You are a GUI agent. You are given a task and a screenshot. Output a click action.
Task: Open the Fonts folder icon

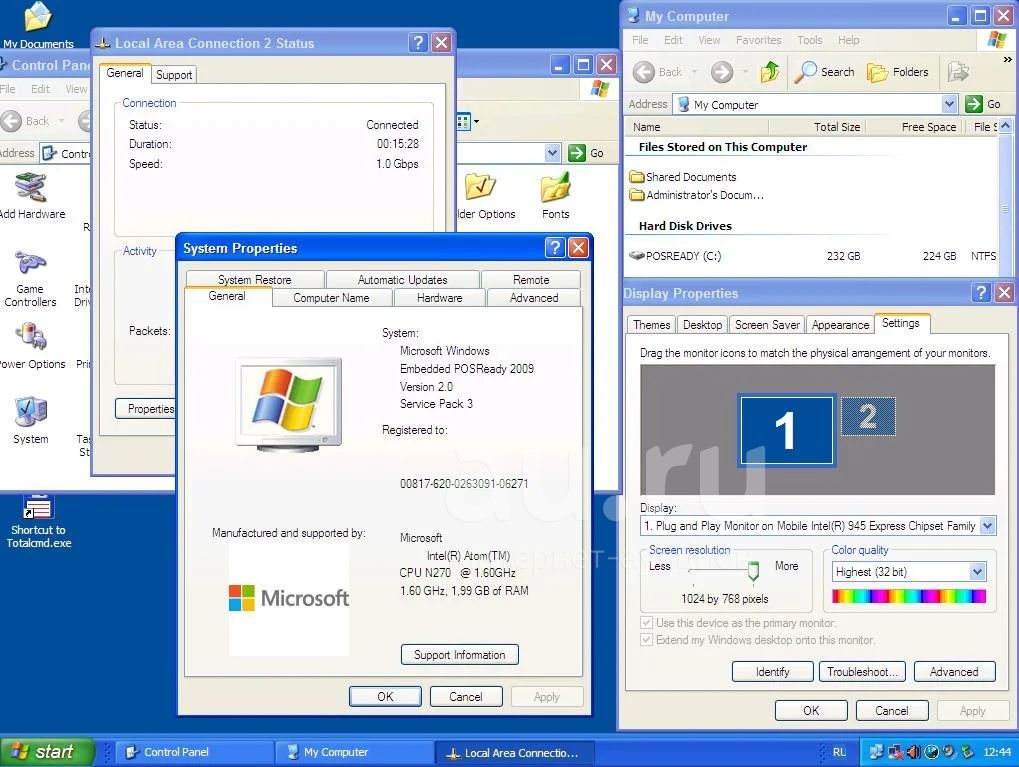click(556, 196)
